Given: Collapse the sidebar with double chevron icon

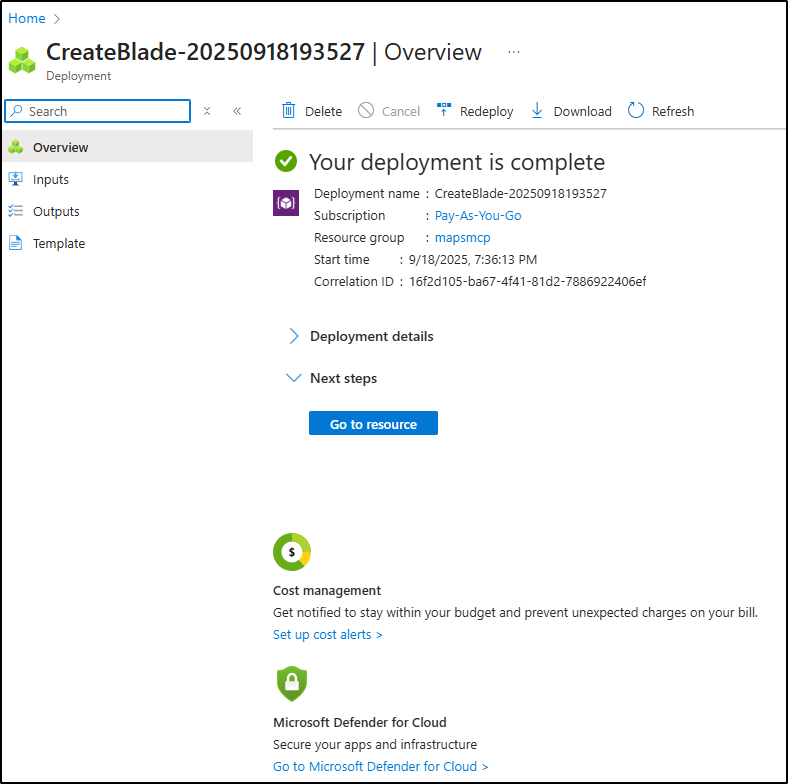Looking at the screenshot, I should pyautogui.click(x=237, y=111).
